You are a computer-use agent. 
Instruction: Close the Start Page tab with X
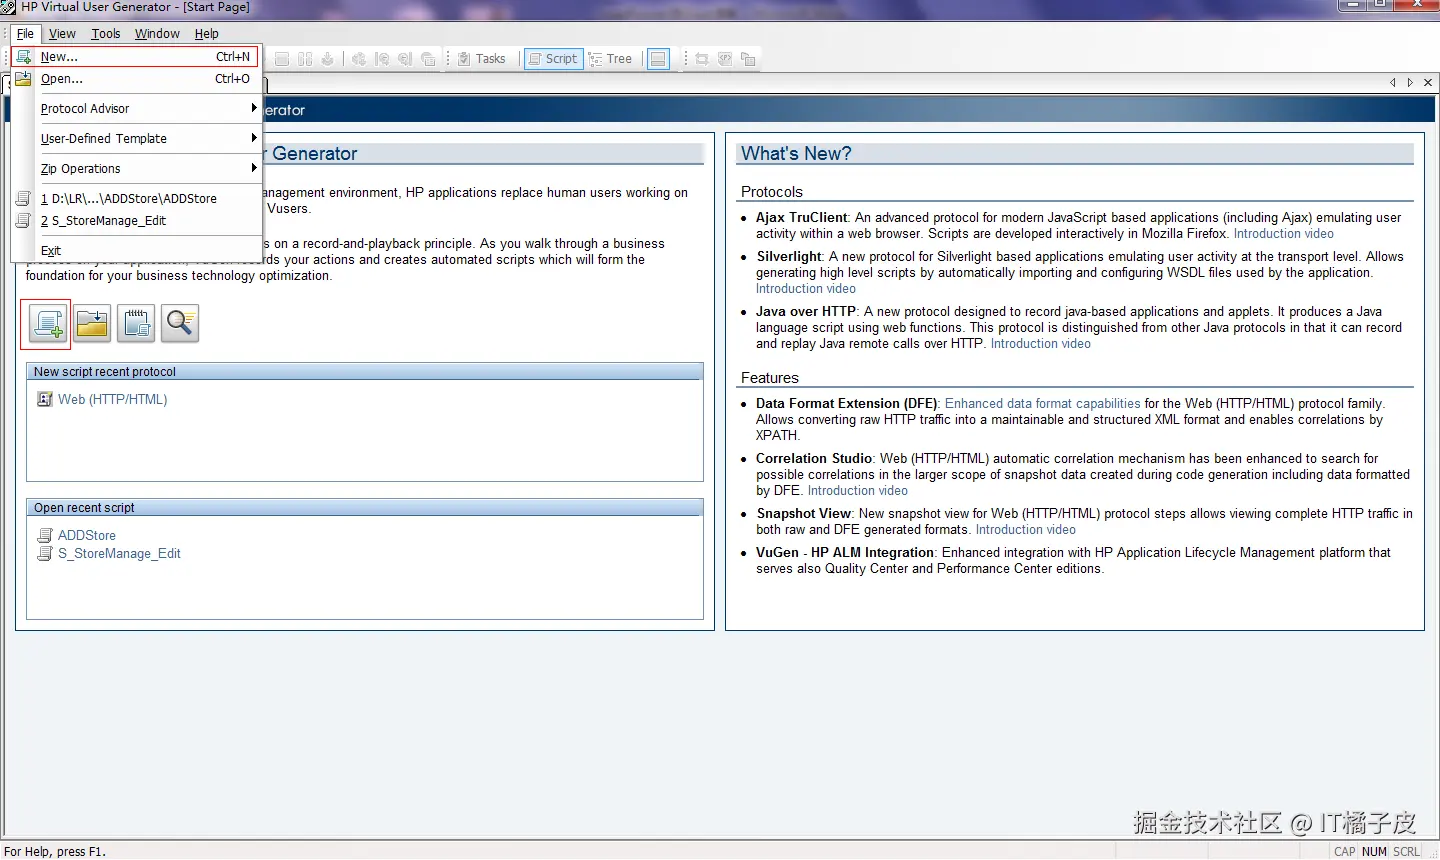coord(1428,83)
